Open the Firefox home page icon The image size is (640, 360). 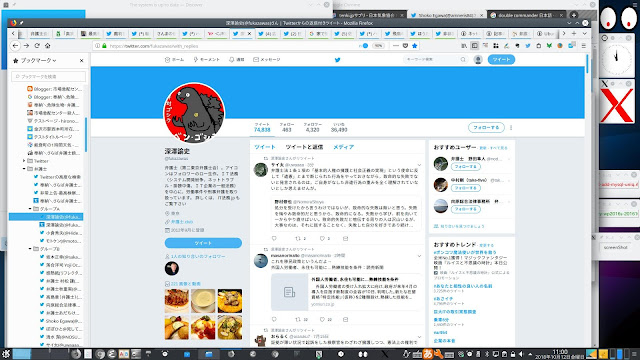(x=47, y=46)
